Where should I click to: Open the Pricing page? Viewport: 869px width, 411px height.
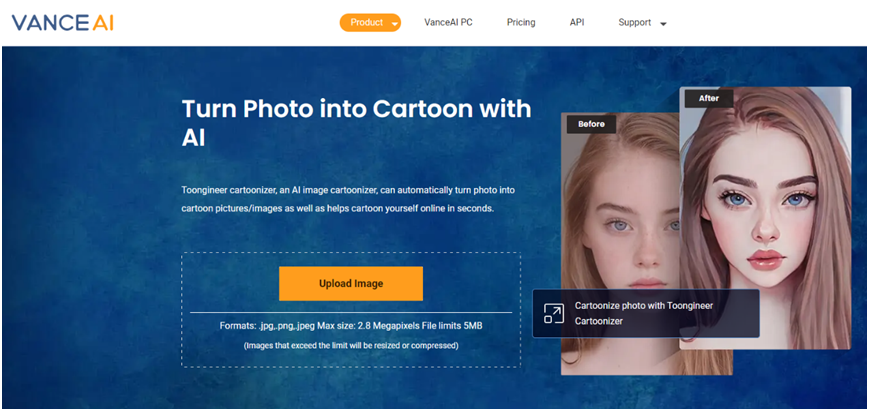tap(521, 23)
